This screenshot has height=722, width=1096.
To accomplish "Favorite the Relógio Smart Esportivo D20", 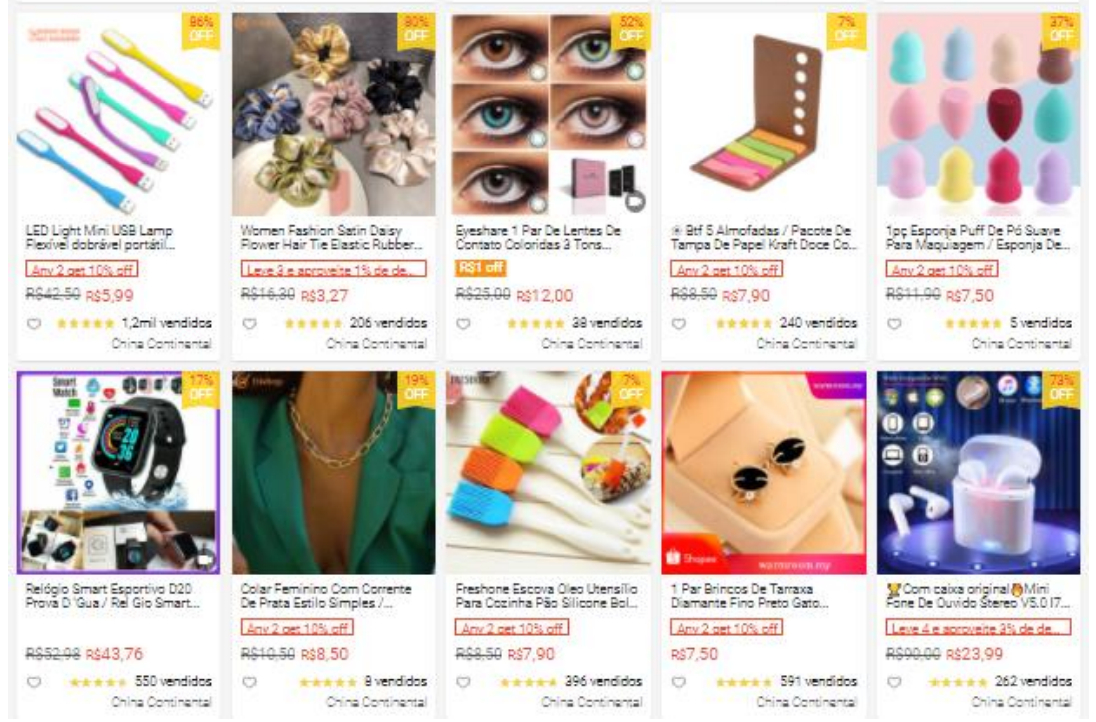I will (34, 682).
